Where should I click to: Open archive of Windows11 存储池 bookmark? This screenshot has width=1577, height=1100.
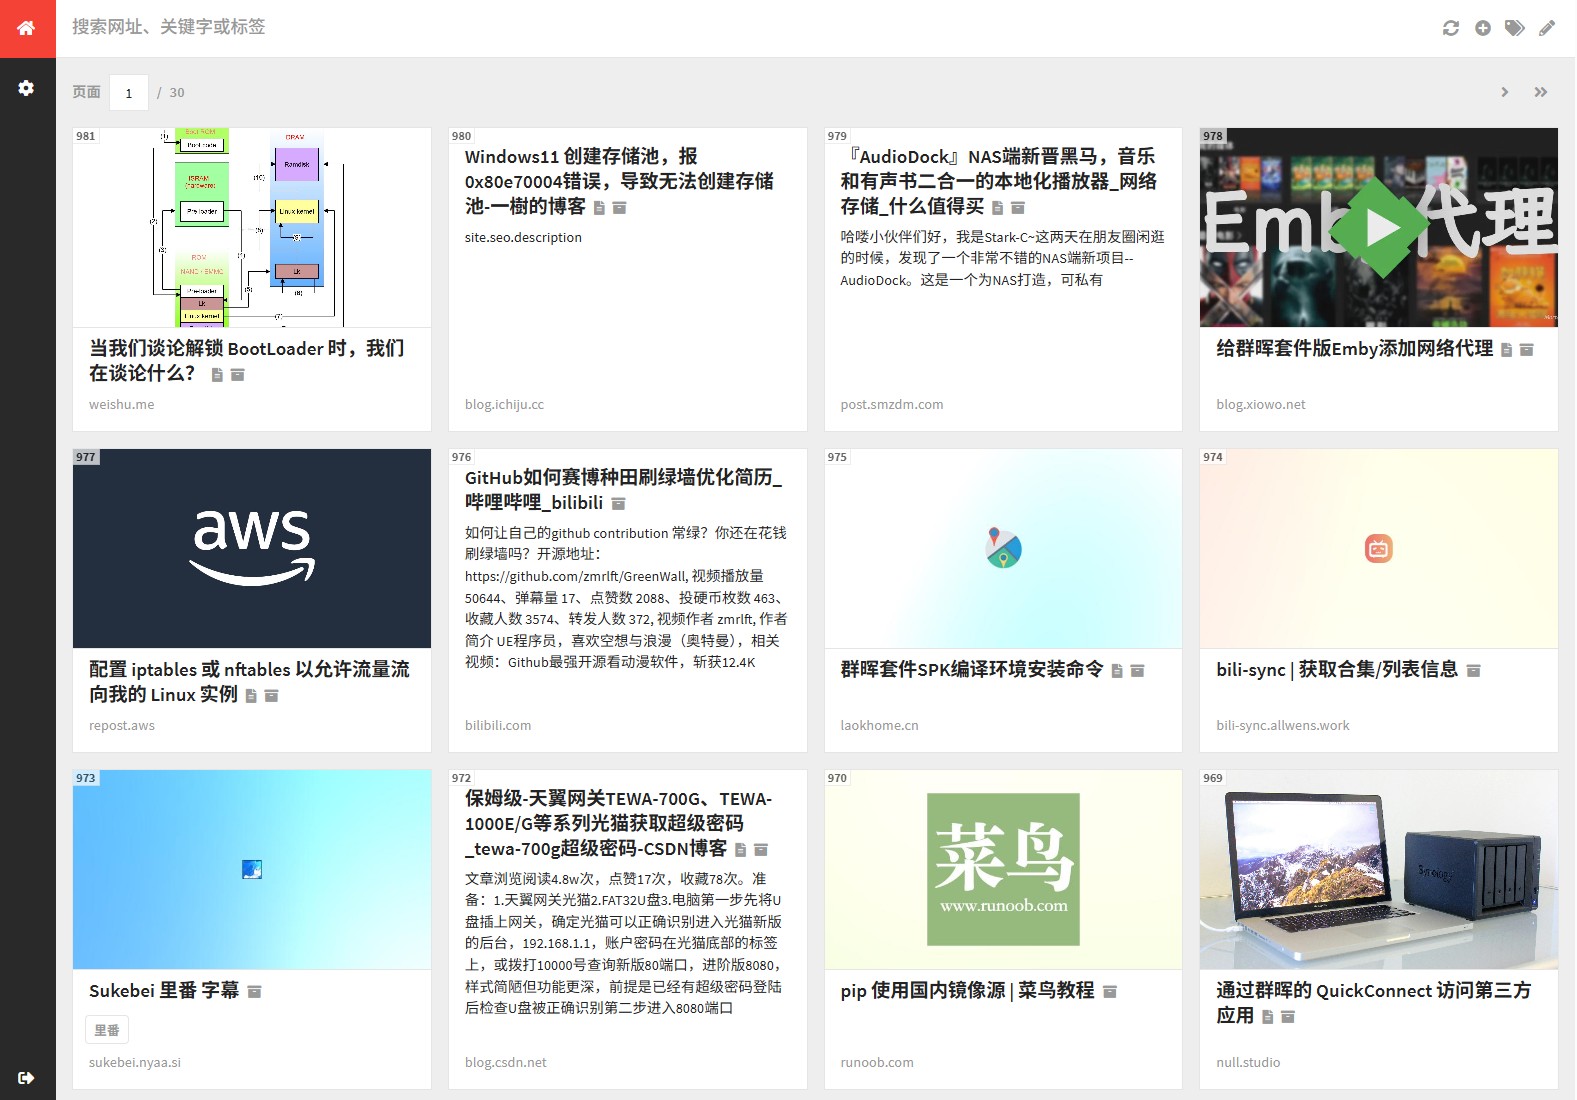(x=620, y=208)
